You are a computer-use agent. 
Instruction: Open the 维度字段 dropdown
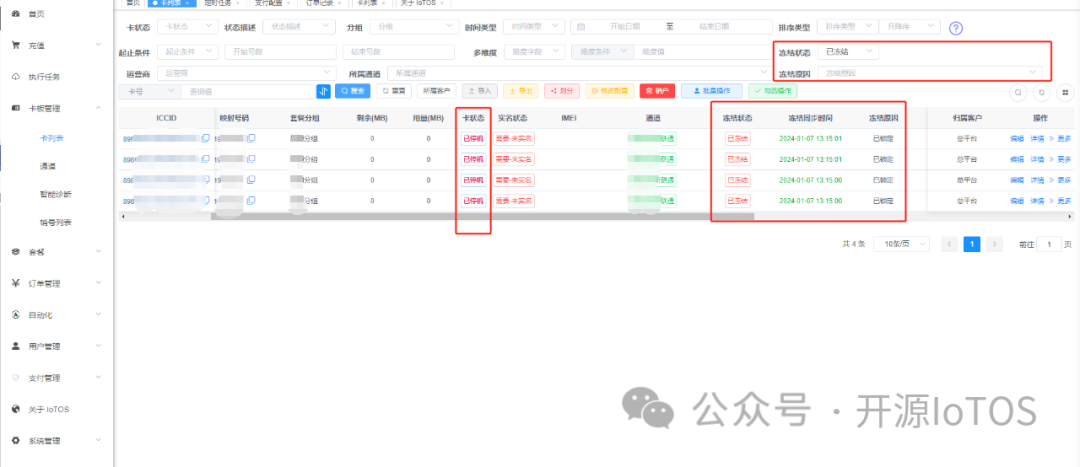click(x=534, y=52)
